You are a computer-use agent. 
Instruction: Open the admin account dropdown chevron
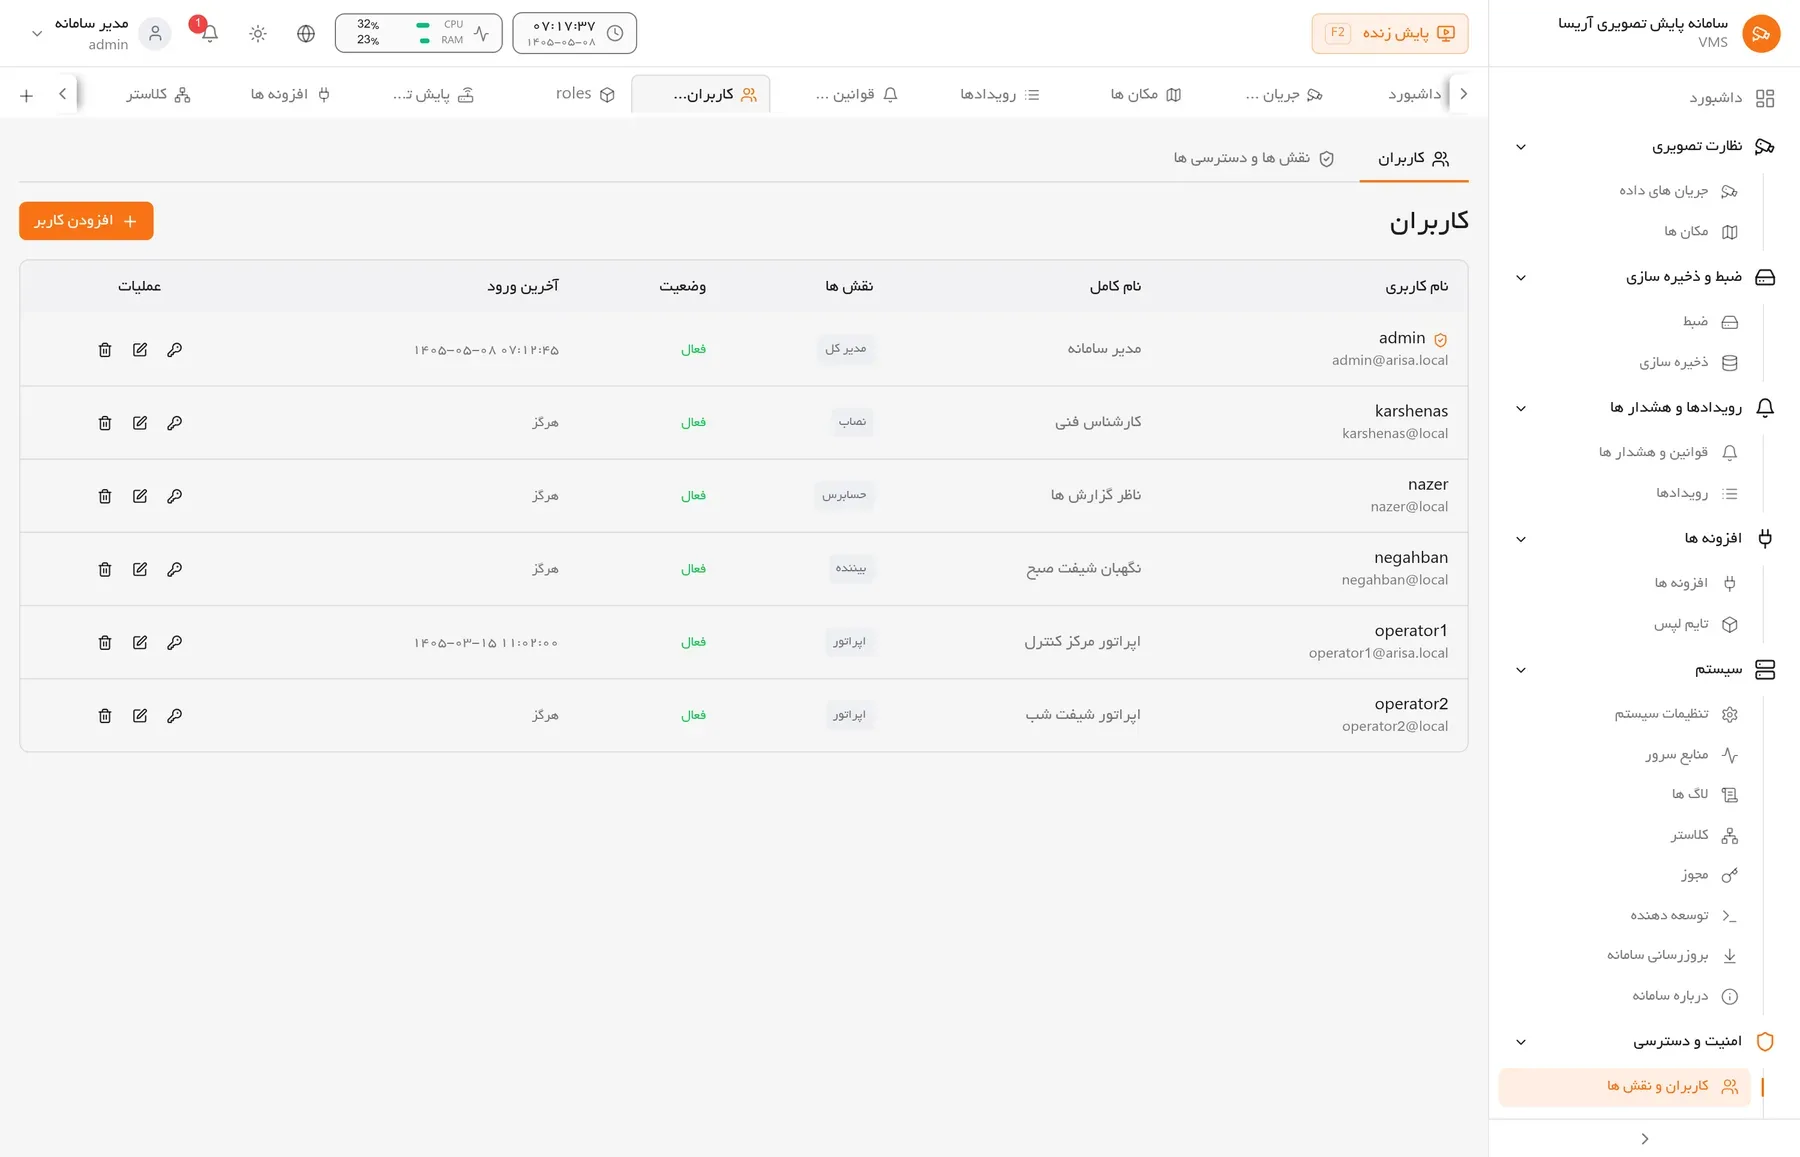37,33
